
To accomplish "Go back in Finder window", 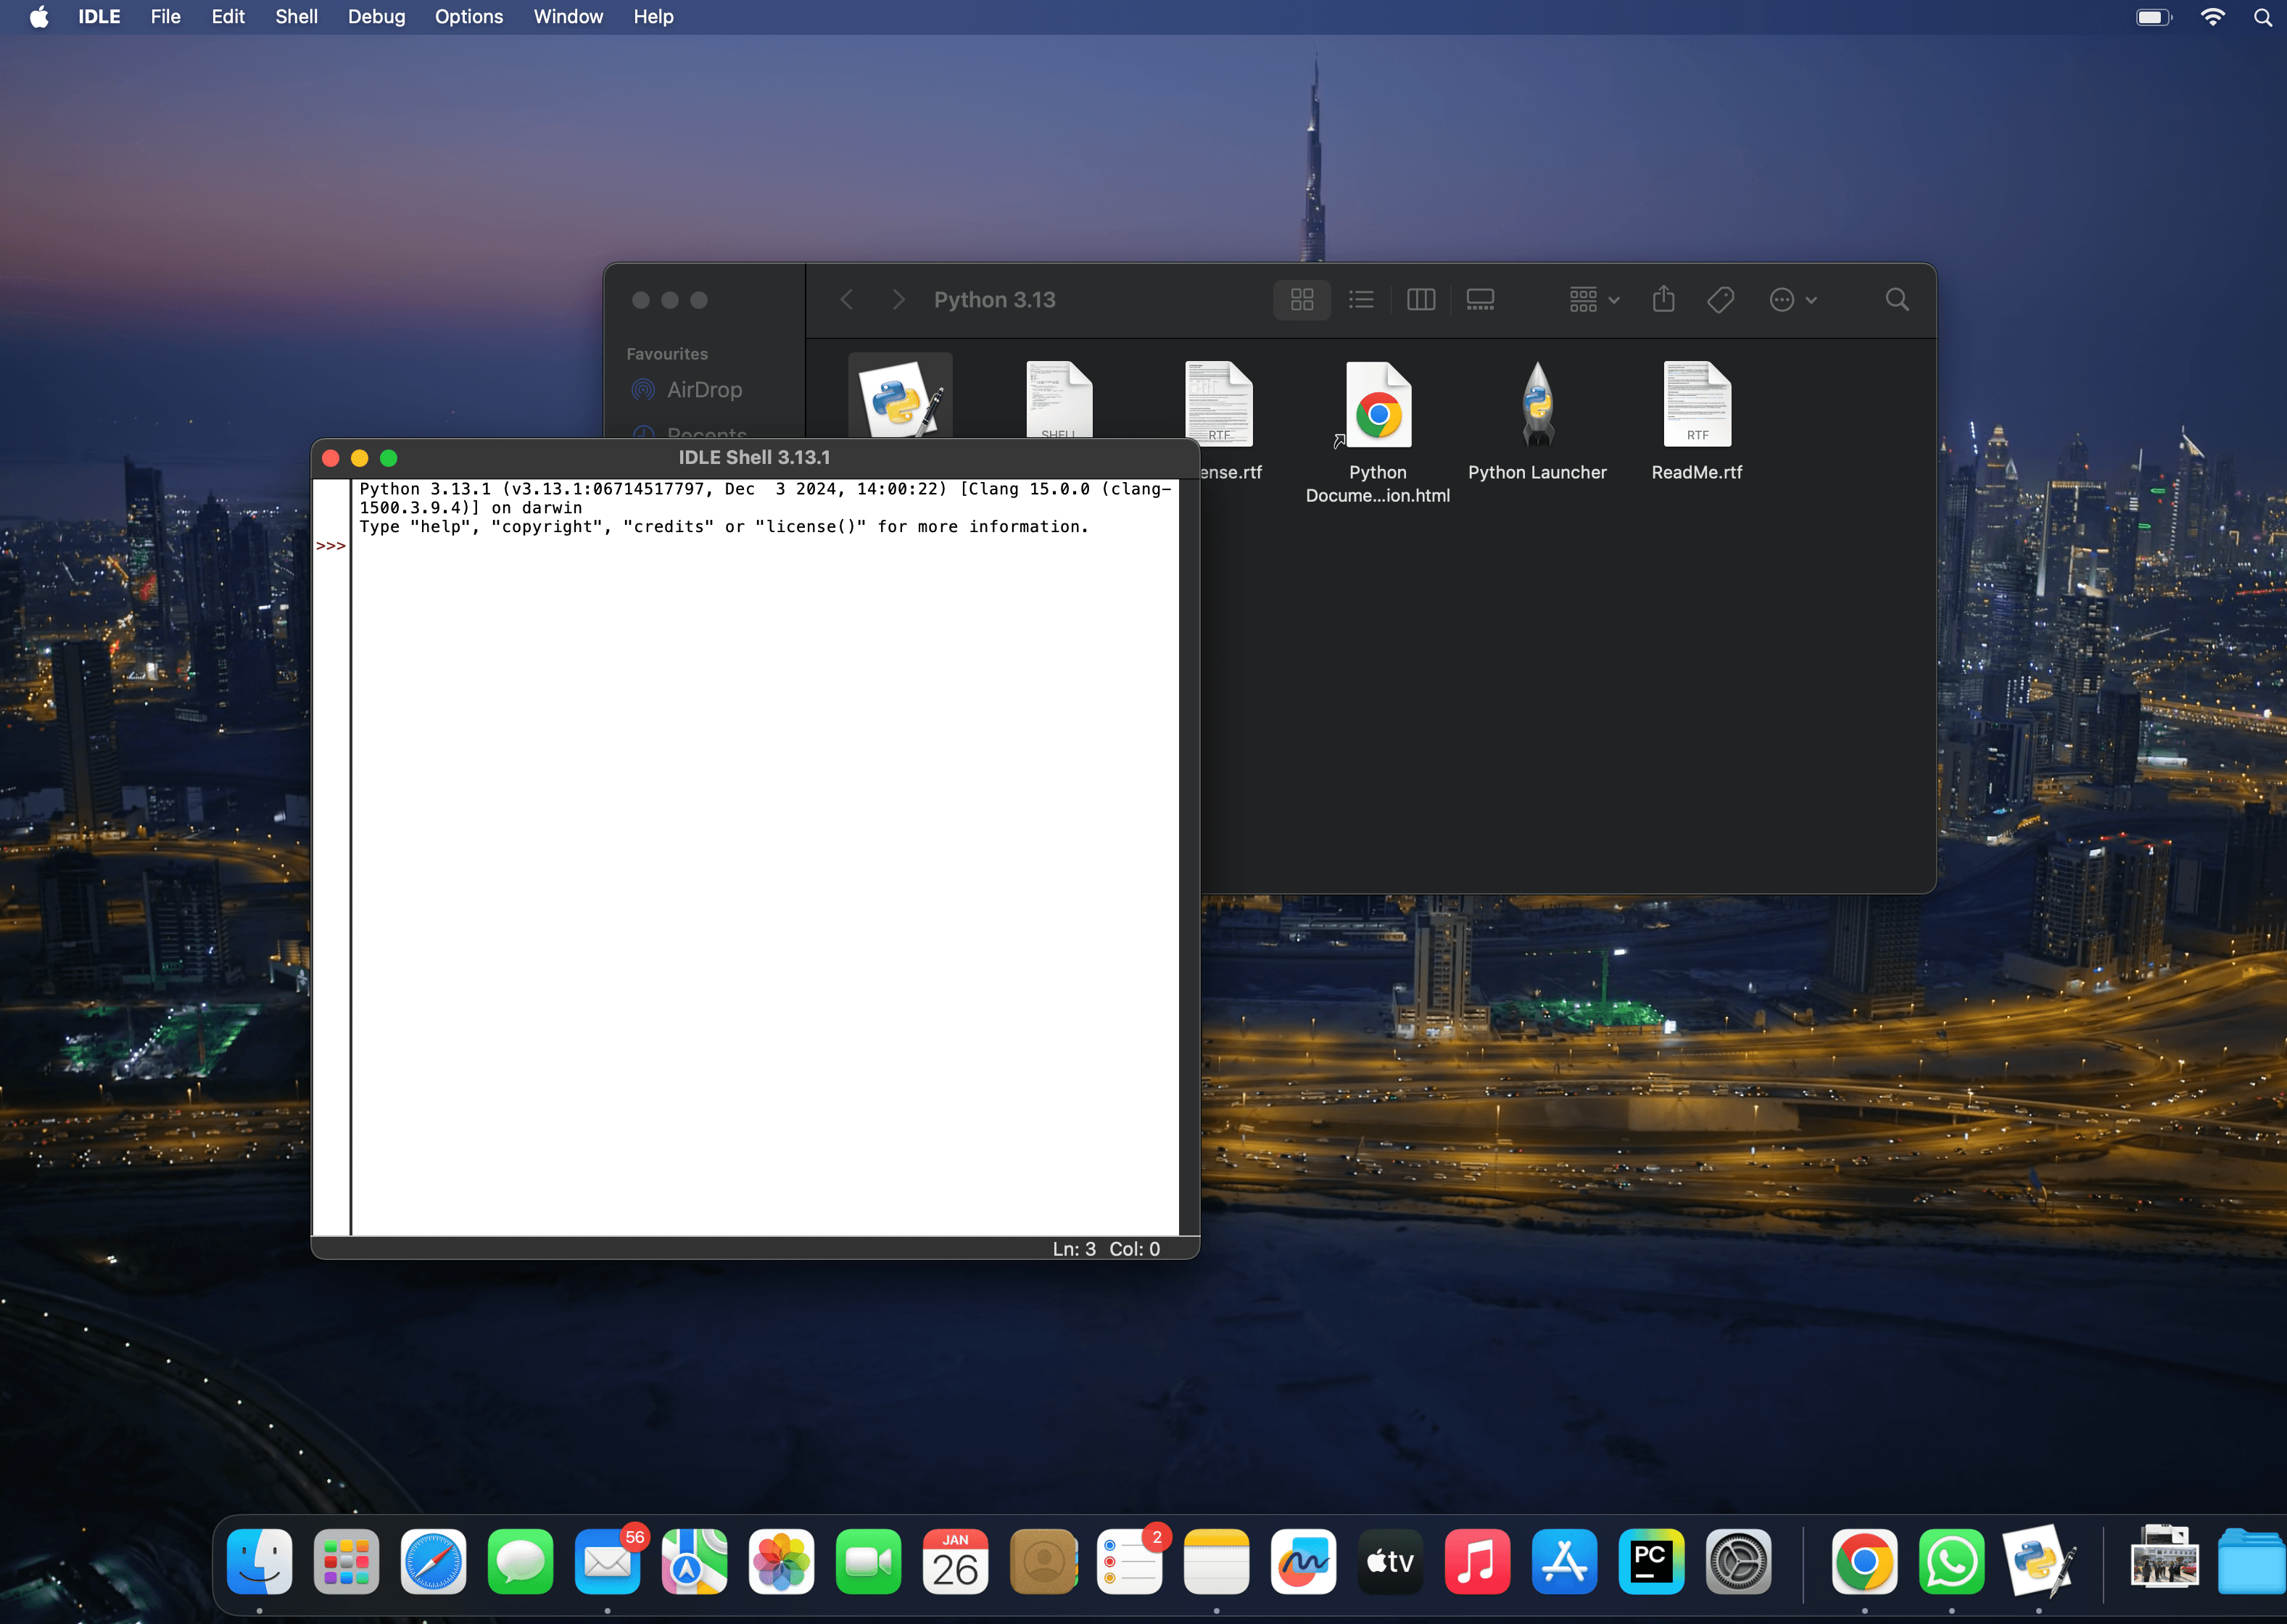I will point(846,300).
